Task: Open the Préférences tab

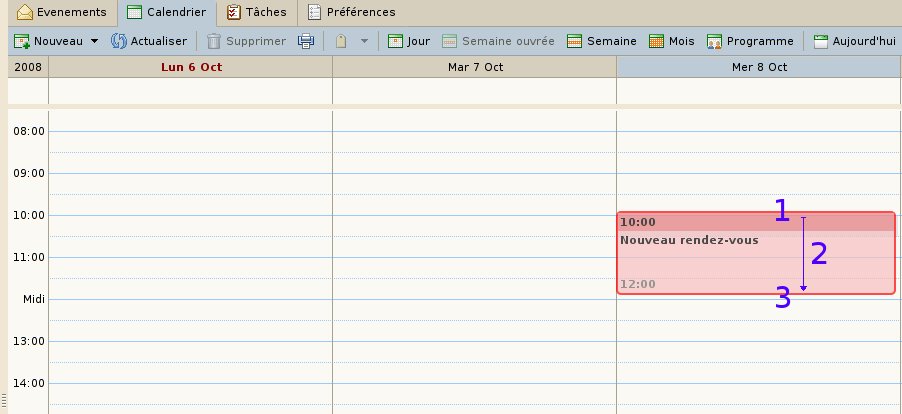Action: pyautogui.click(x=350, y=12)
